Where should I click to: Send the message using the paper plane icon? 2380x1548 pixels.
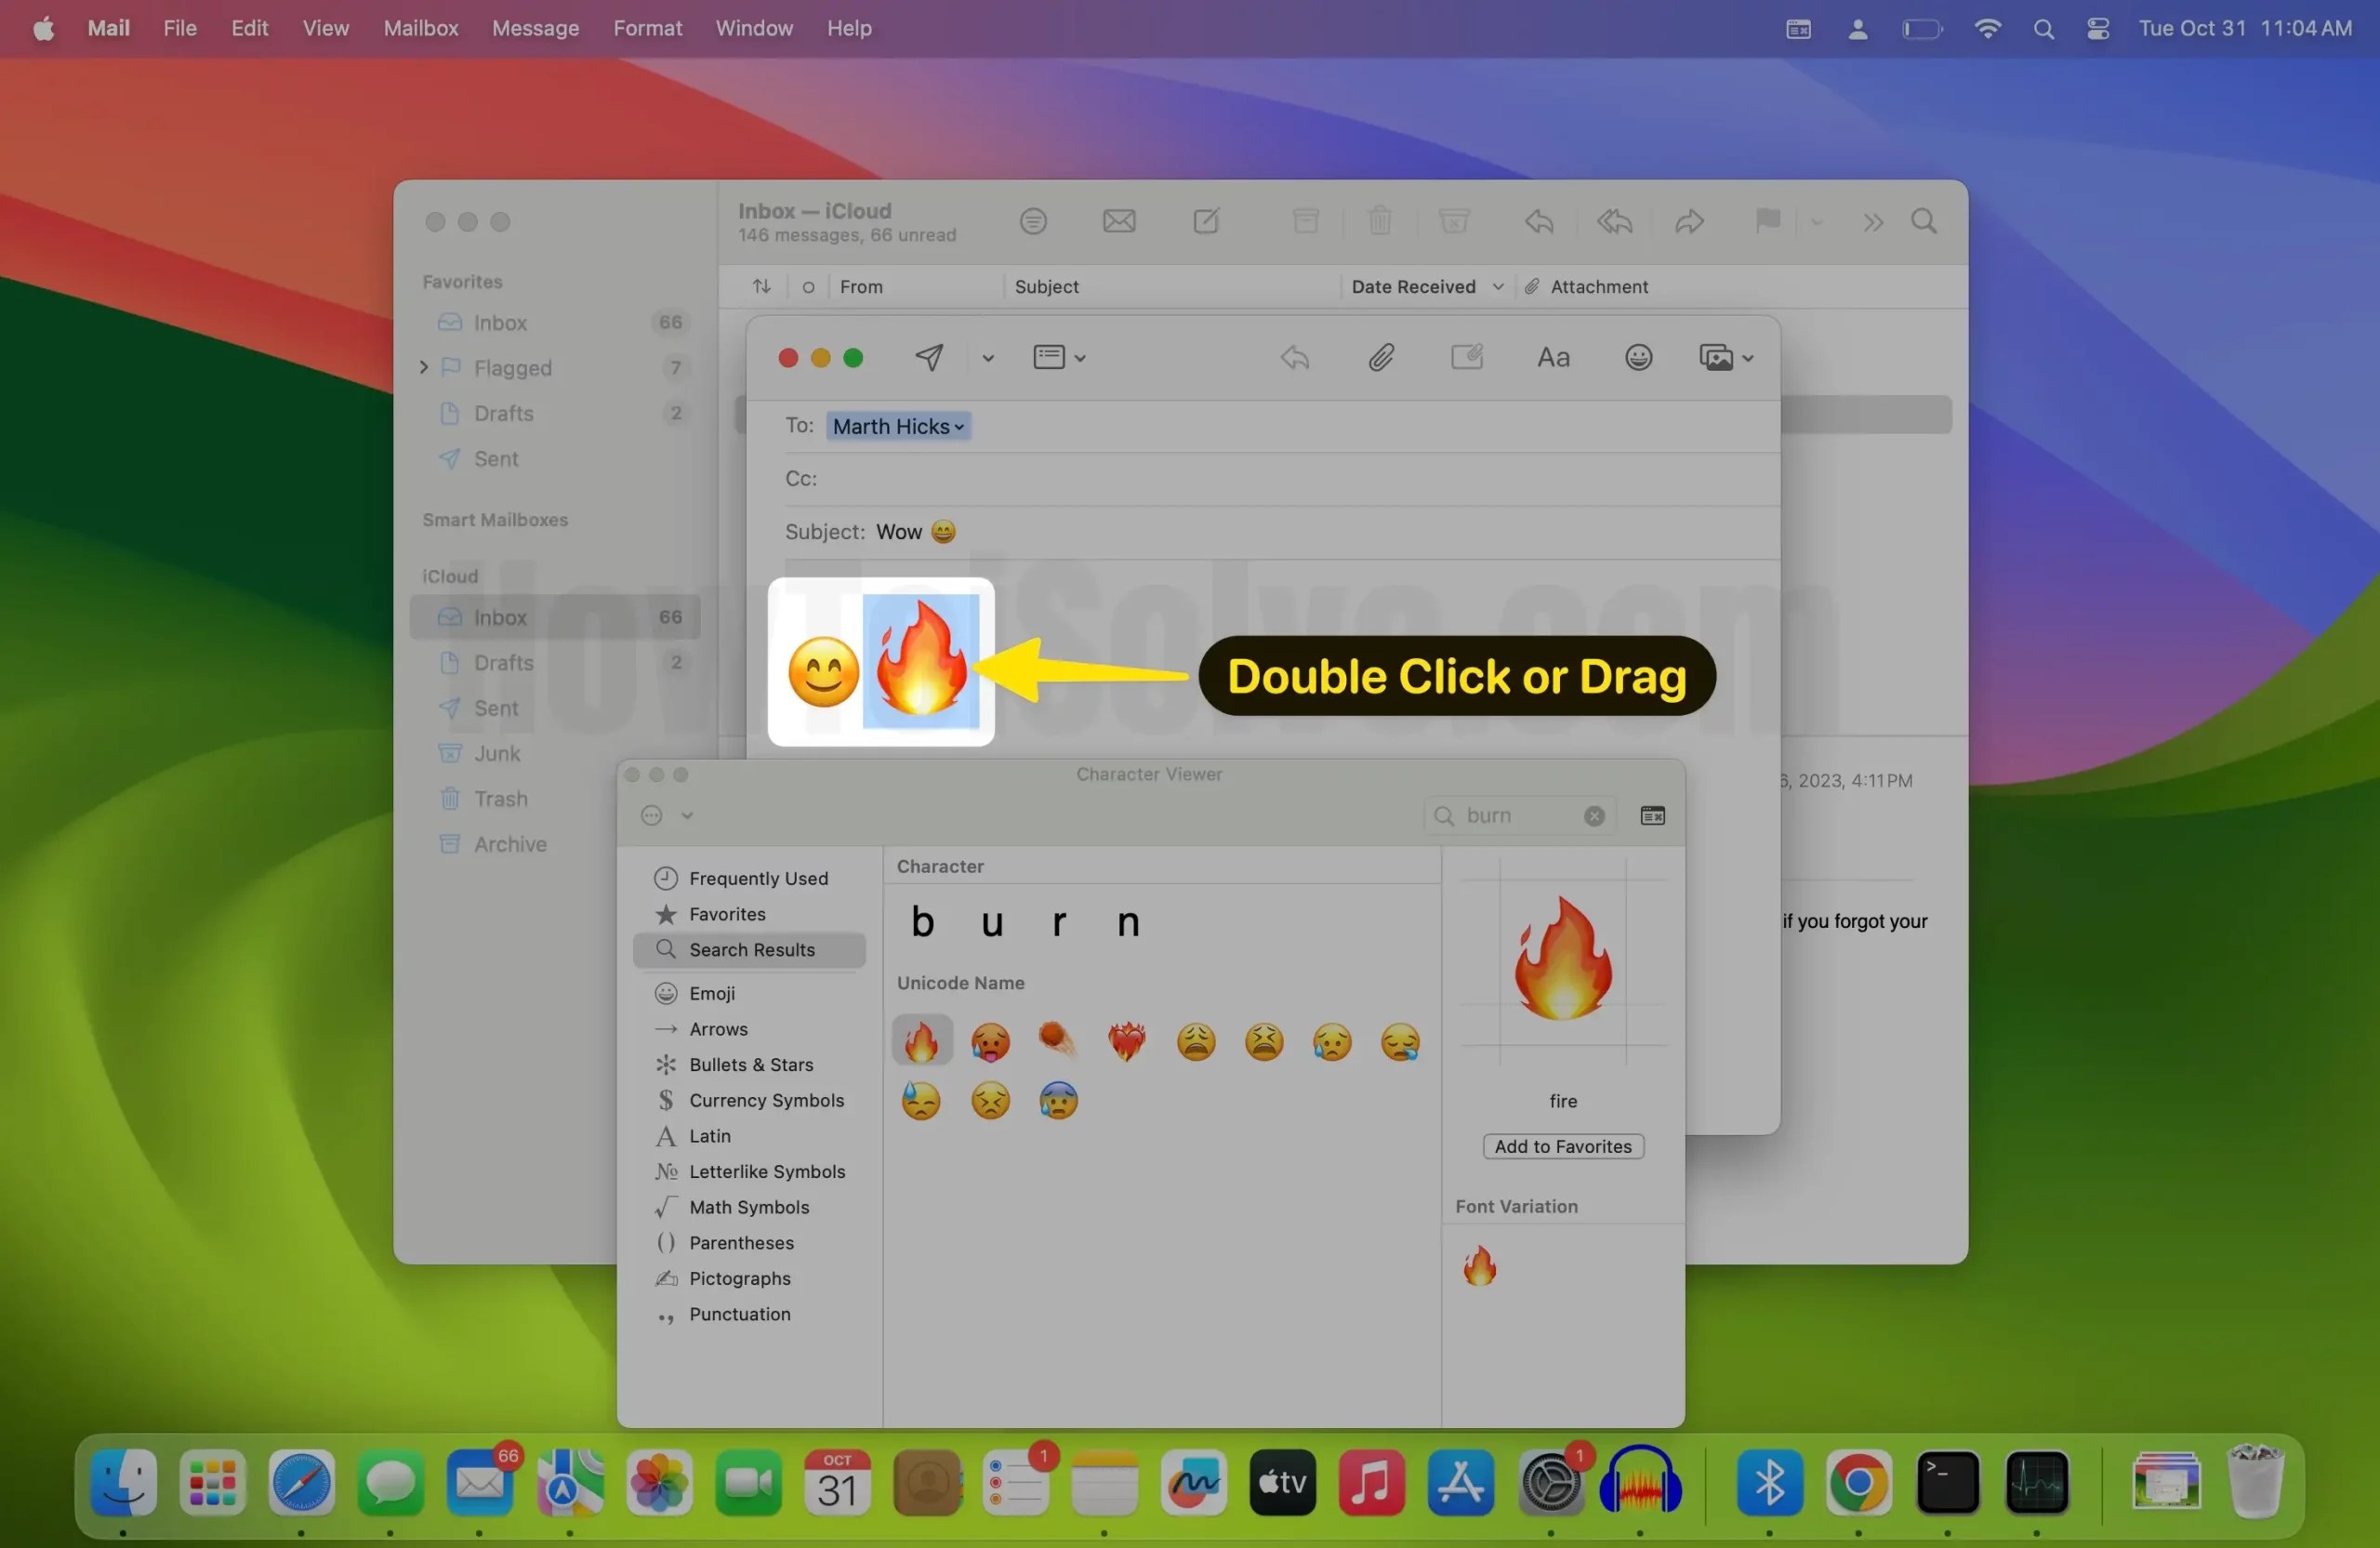(930, 357)
